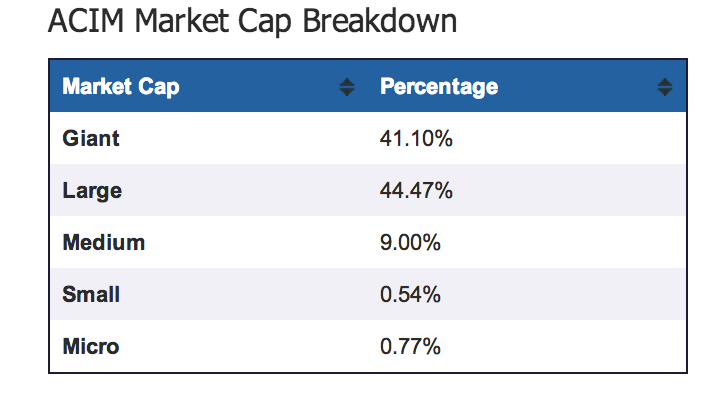Select the Micro market cap row label

[x=90, y=346]
